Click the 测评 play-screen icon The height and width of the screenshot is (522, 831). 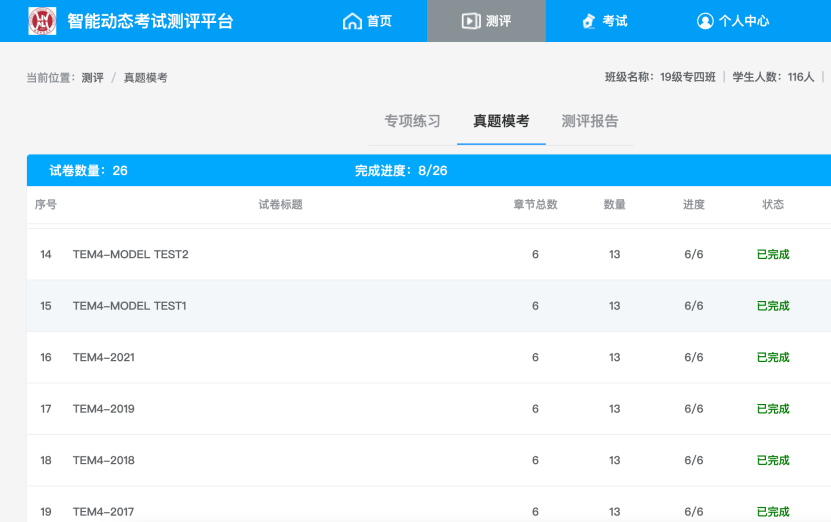(x=470, y=21)
